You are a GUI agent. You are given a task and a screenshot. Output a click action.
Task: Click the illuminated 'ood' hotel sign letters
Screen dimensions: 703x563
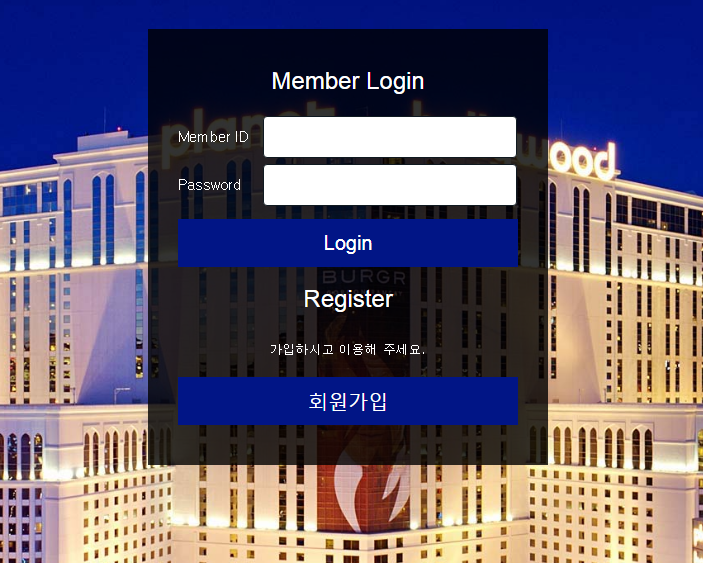582,160
